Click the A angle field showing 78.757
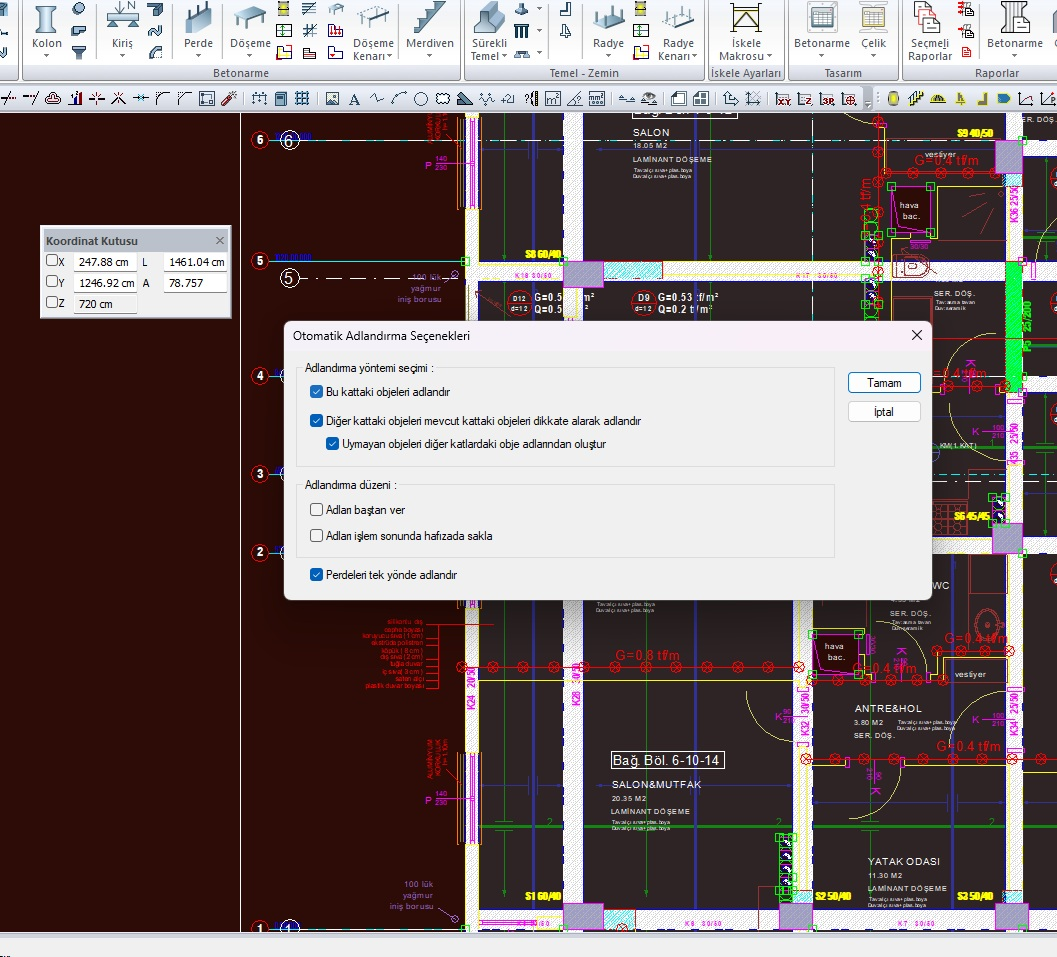 tap(195, 283)
